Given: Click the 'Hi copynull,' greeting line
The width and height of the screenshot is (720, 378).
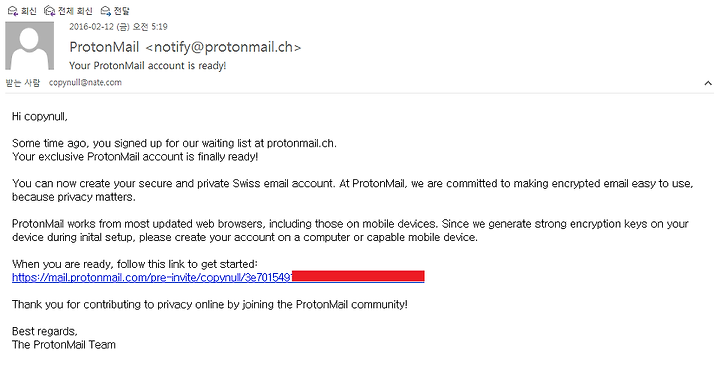Looking at the screenshot, I should pyautogui.click(x=39, y=117).
